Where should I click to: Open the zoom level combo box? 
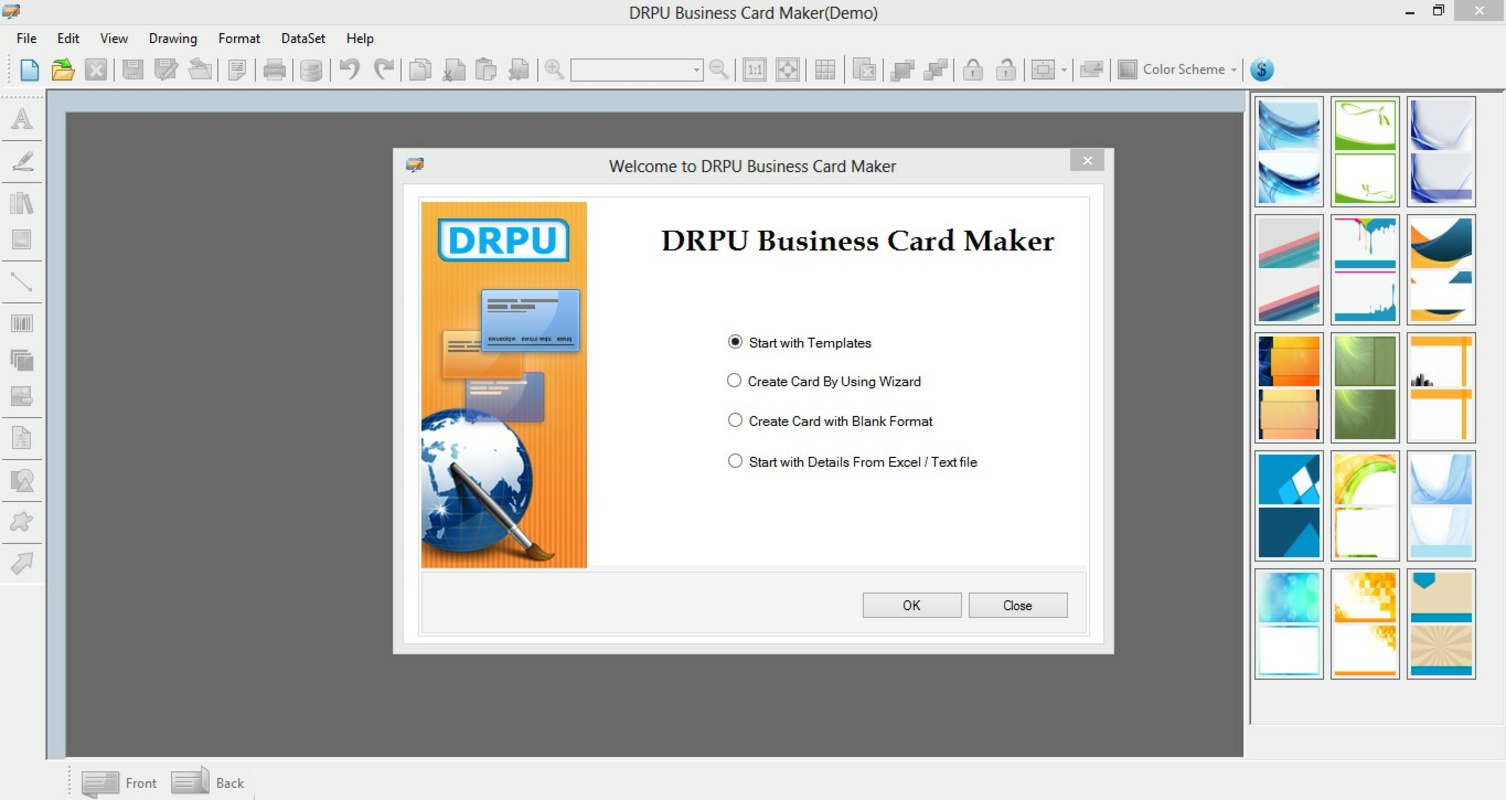[x=637, y=70]
